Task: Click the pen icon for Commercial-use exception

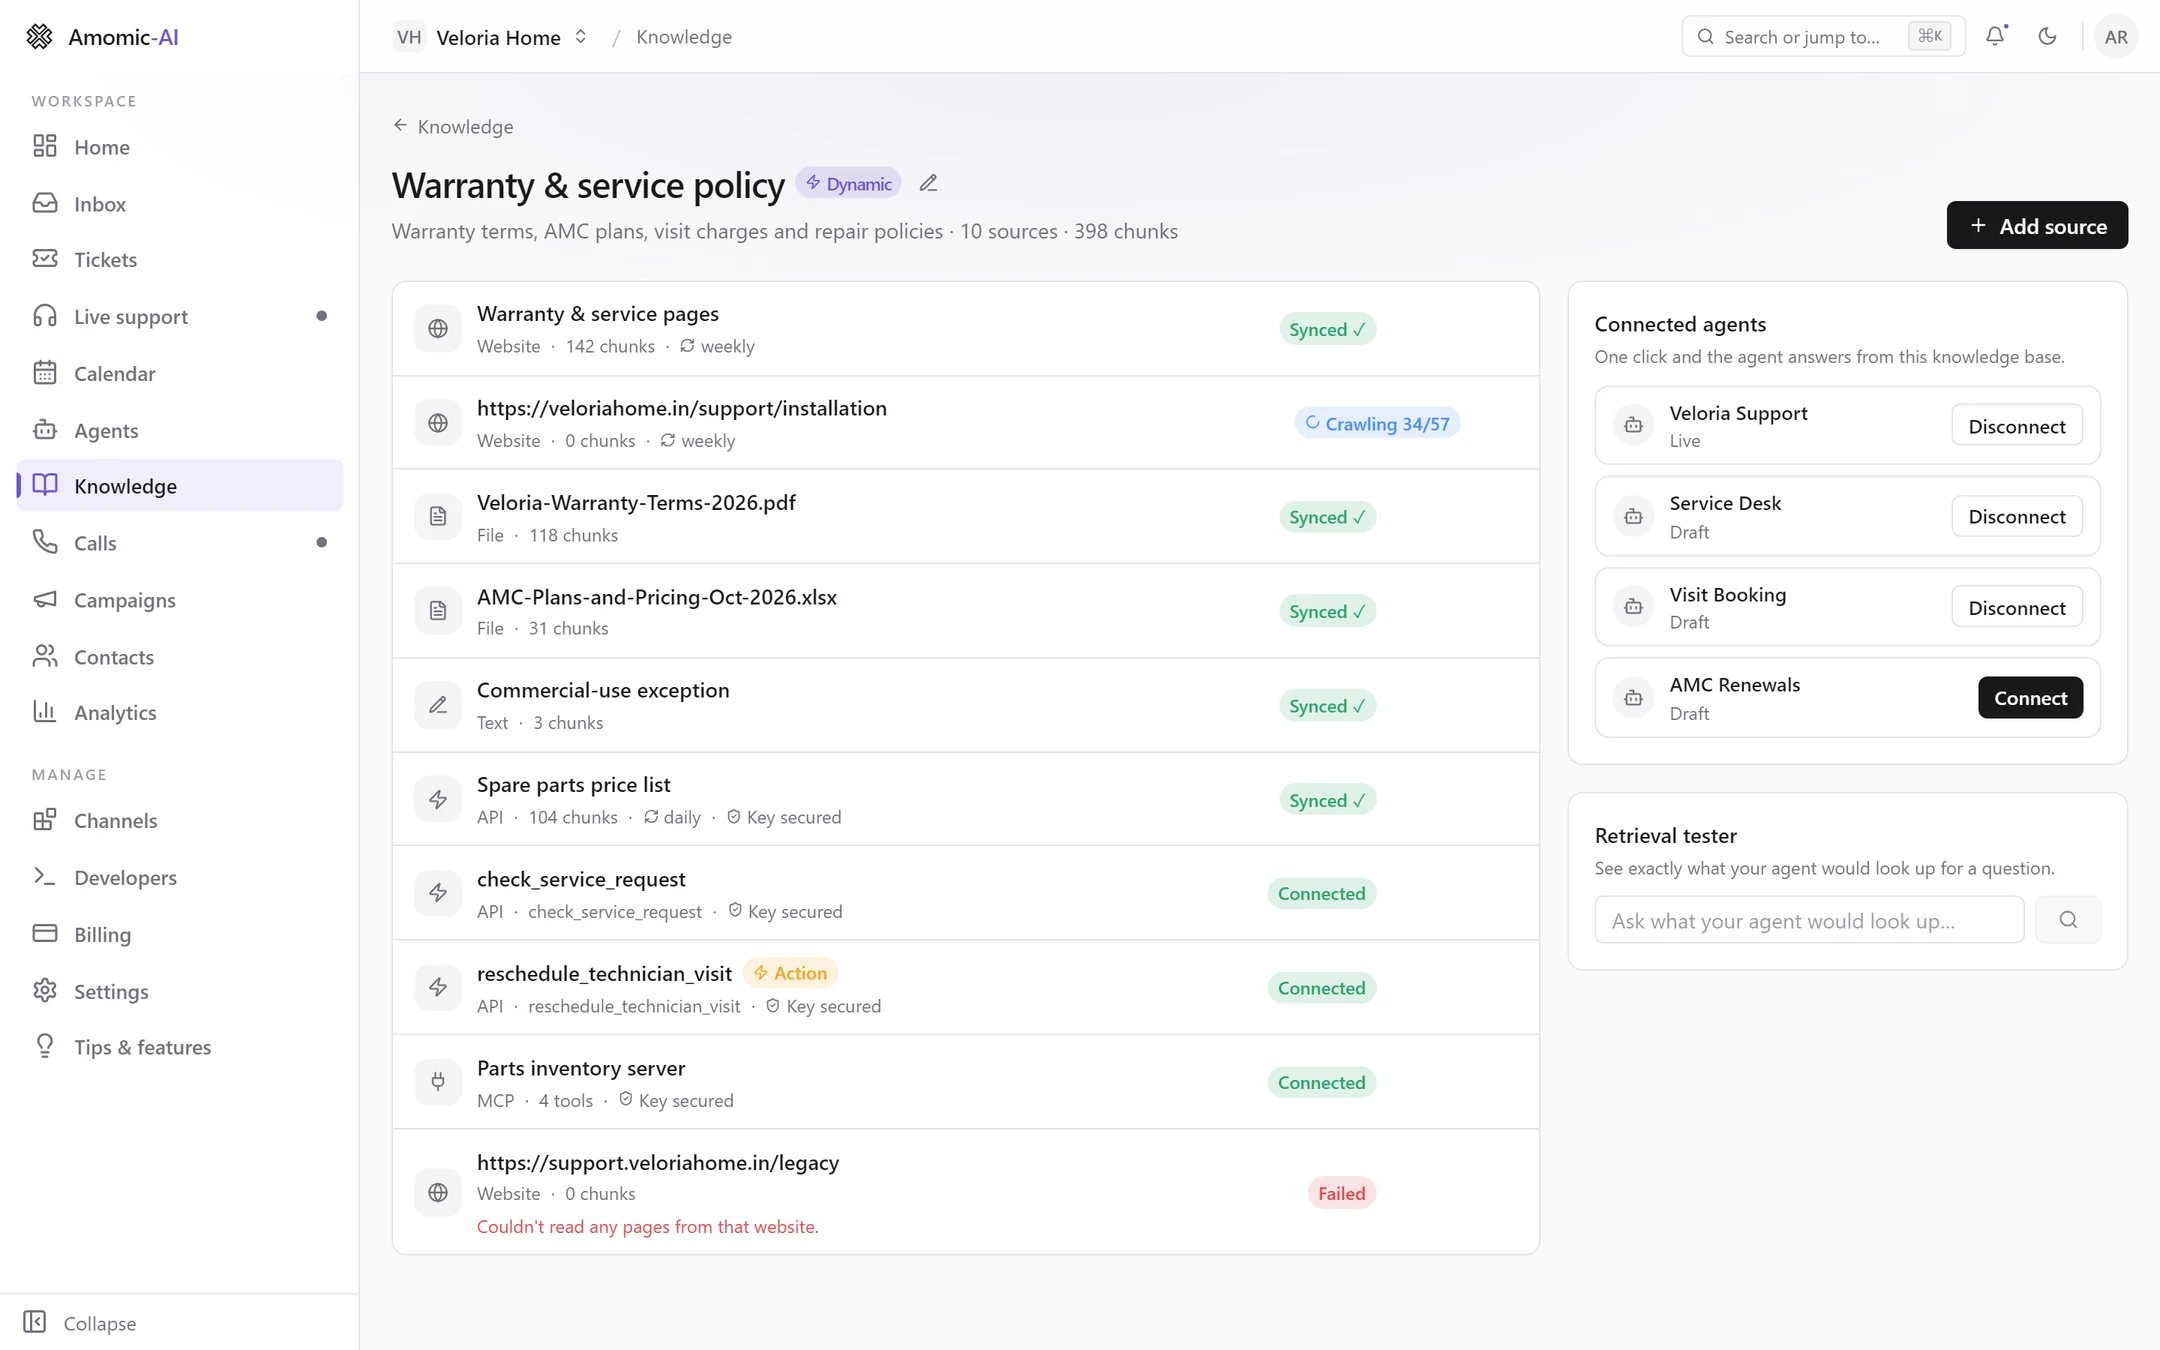Action: coord(438,705)
